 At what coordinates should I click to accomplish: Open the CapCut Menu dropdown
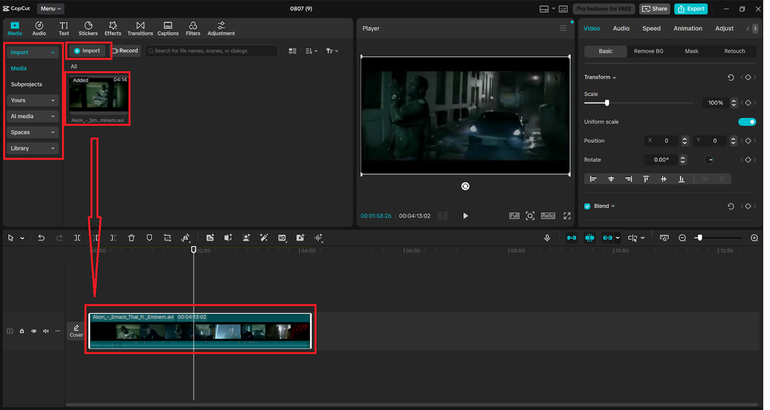click(52, 8)
